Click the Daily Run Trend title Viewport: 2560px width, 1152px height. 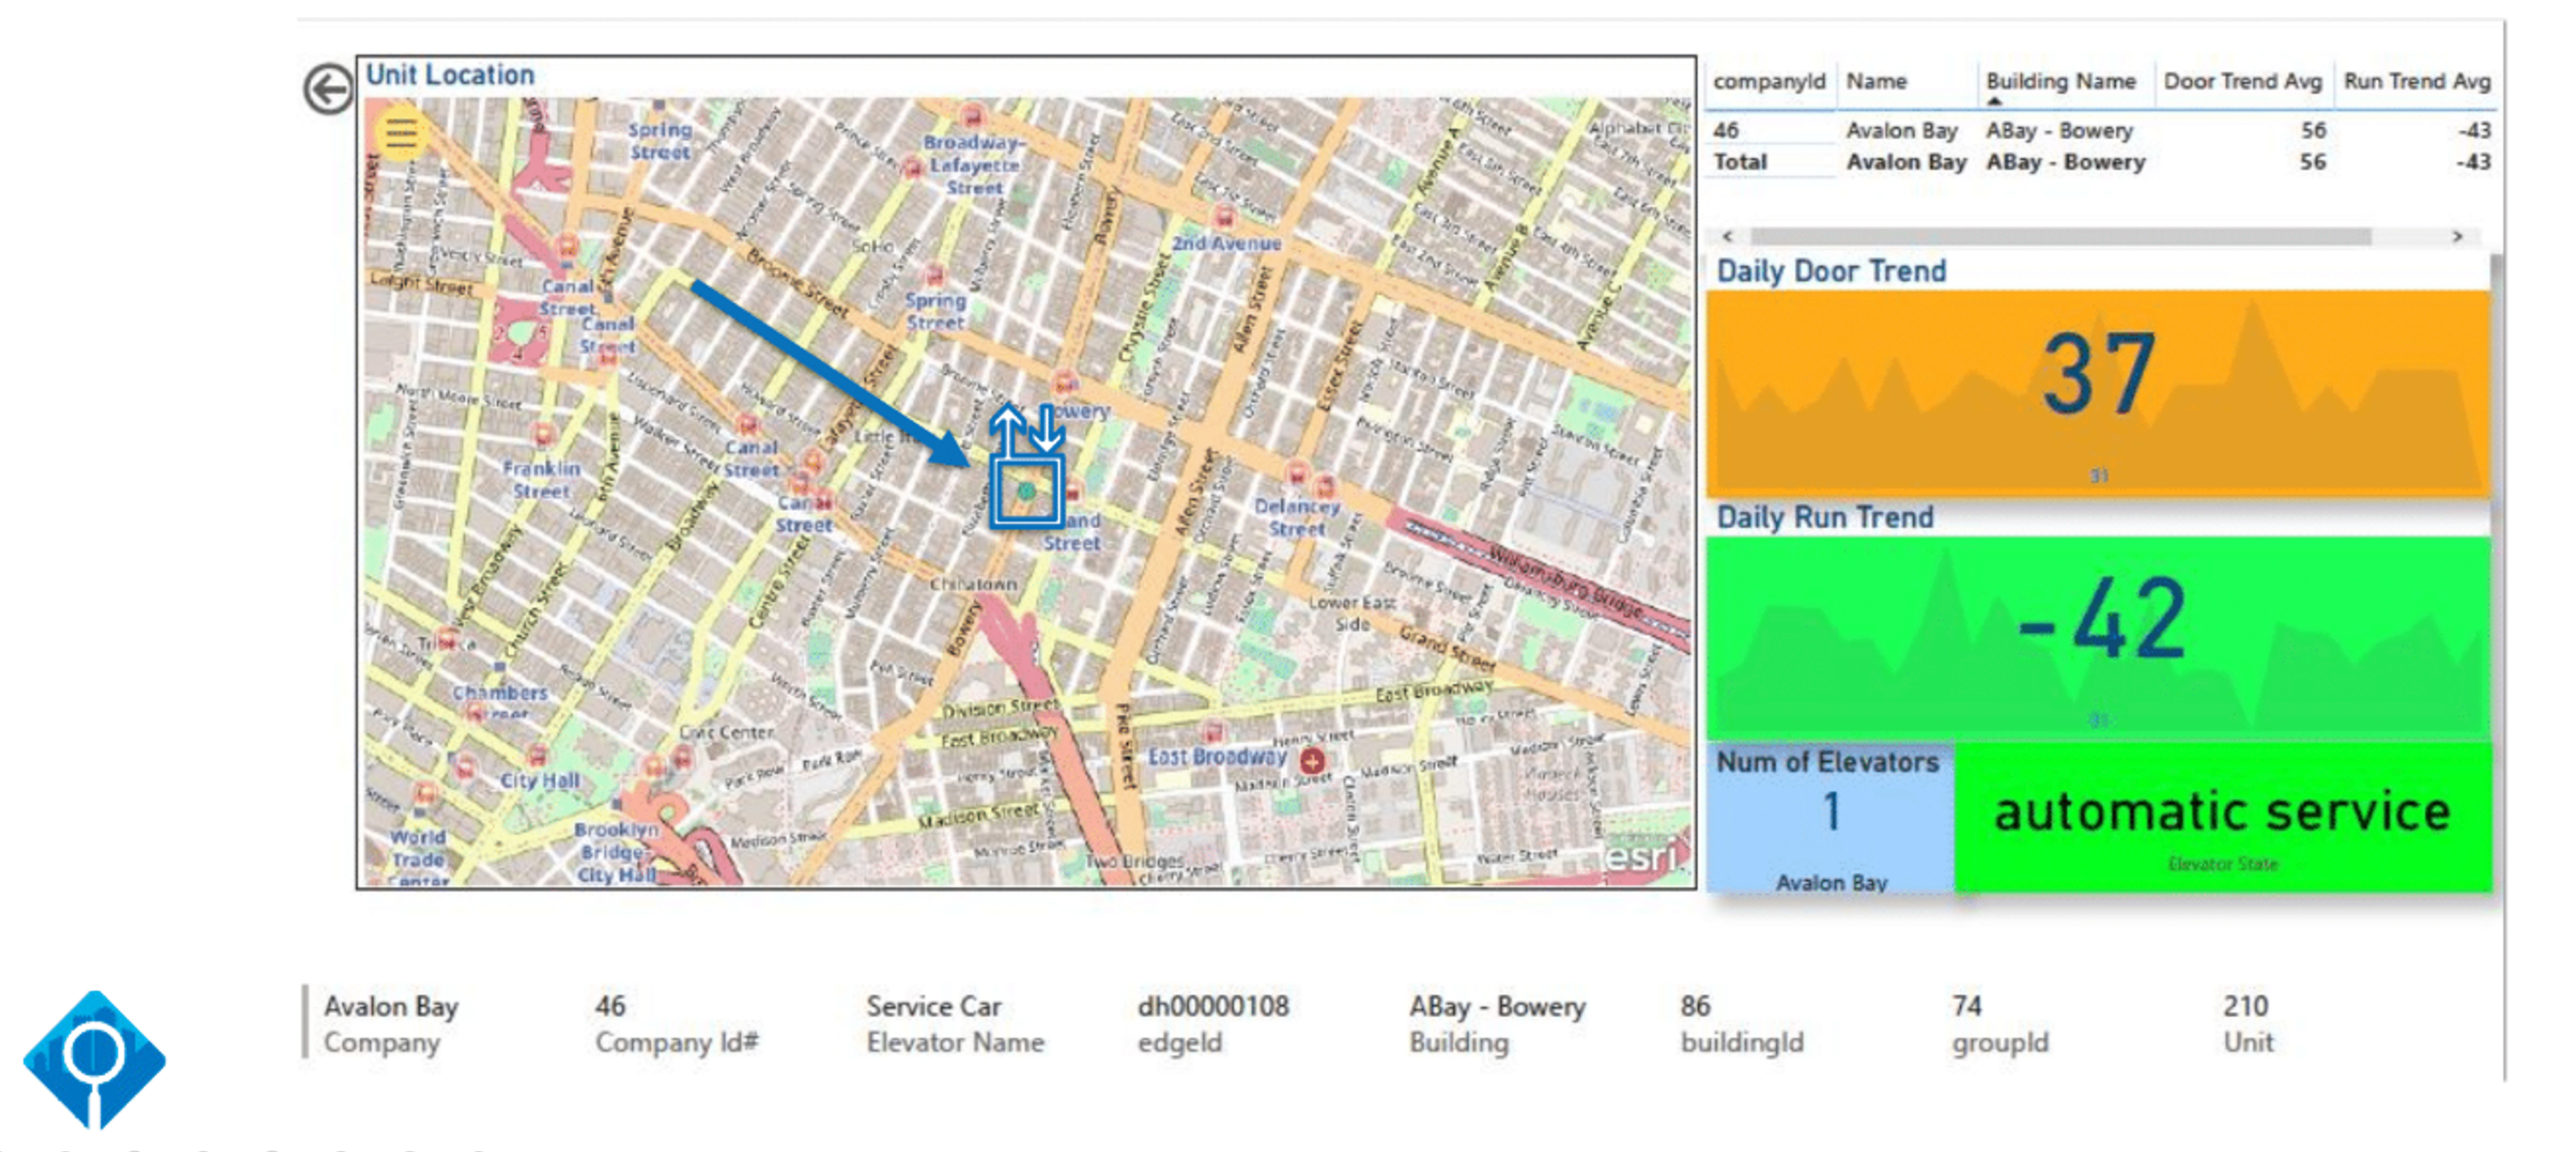1825,517
